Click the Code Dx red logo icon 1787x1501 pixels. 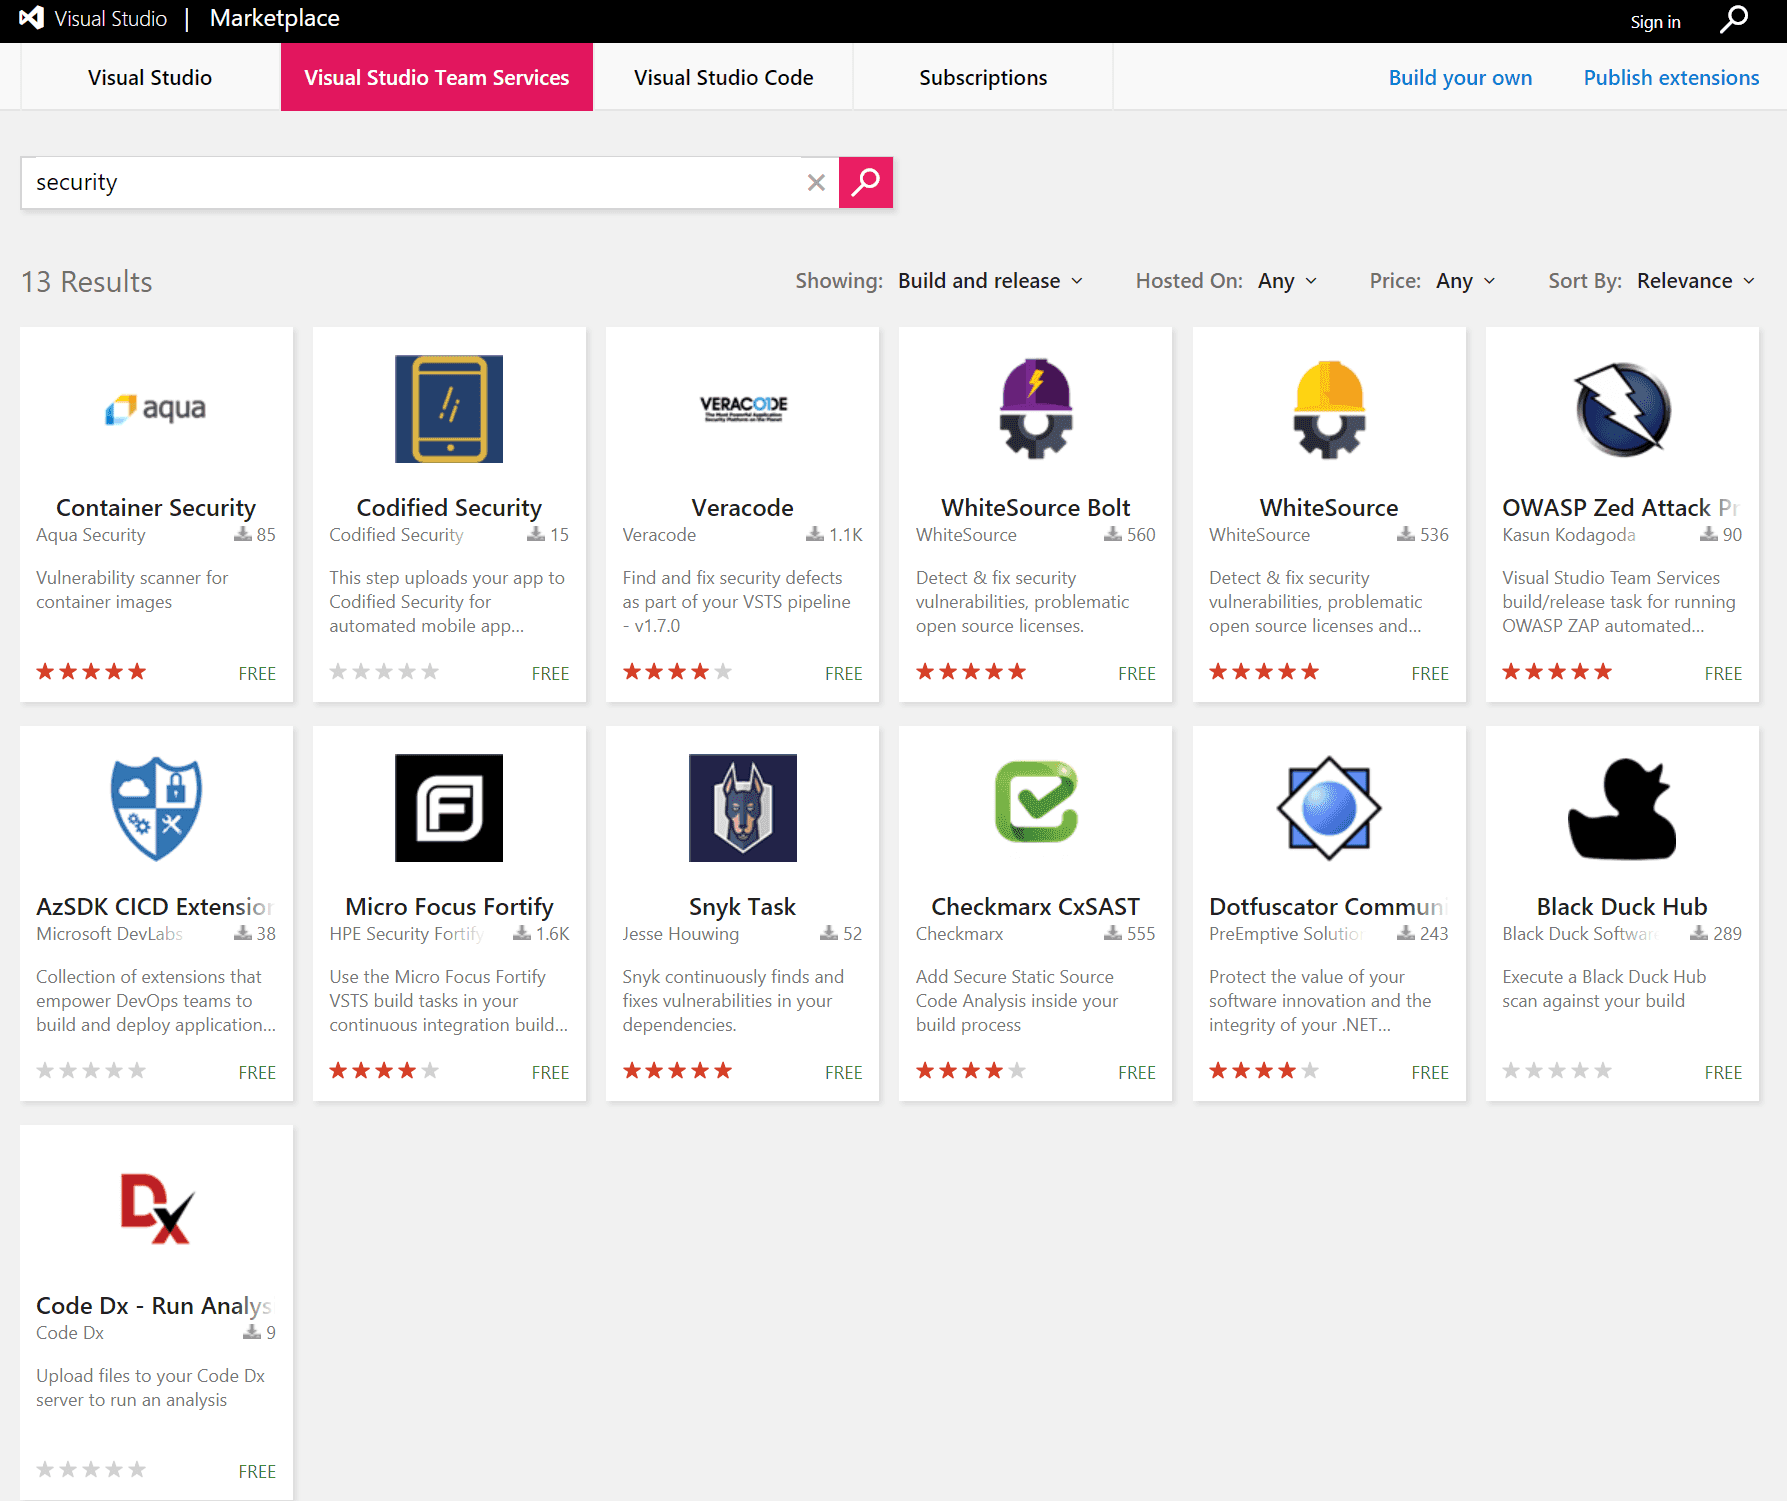click(156, 1208)
